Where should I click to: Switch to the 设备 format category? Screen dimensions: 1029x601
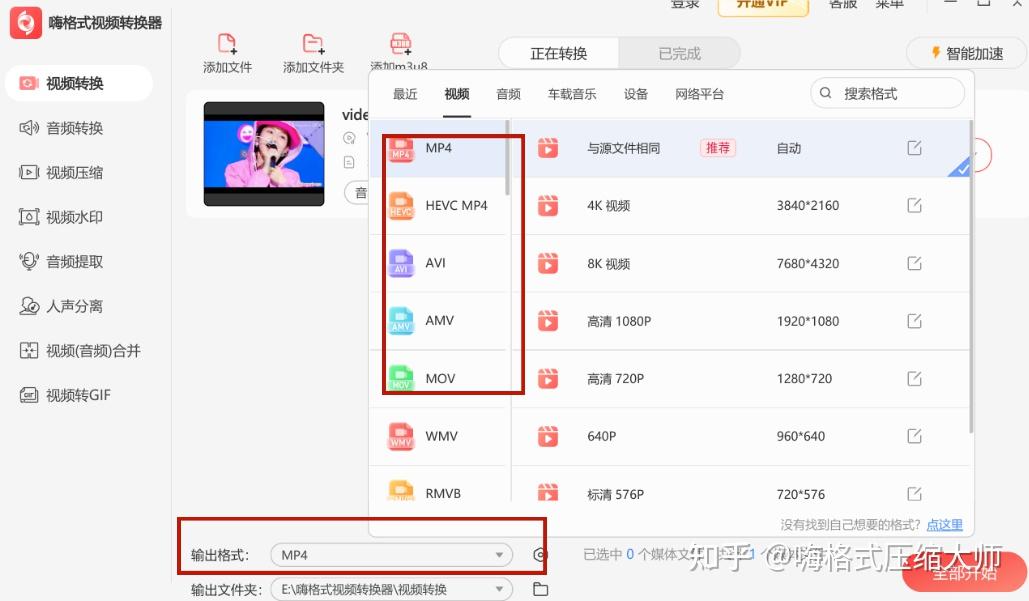coord(636,94)
